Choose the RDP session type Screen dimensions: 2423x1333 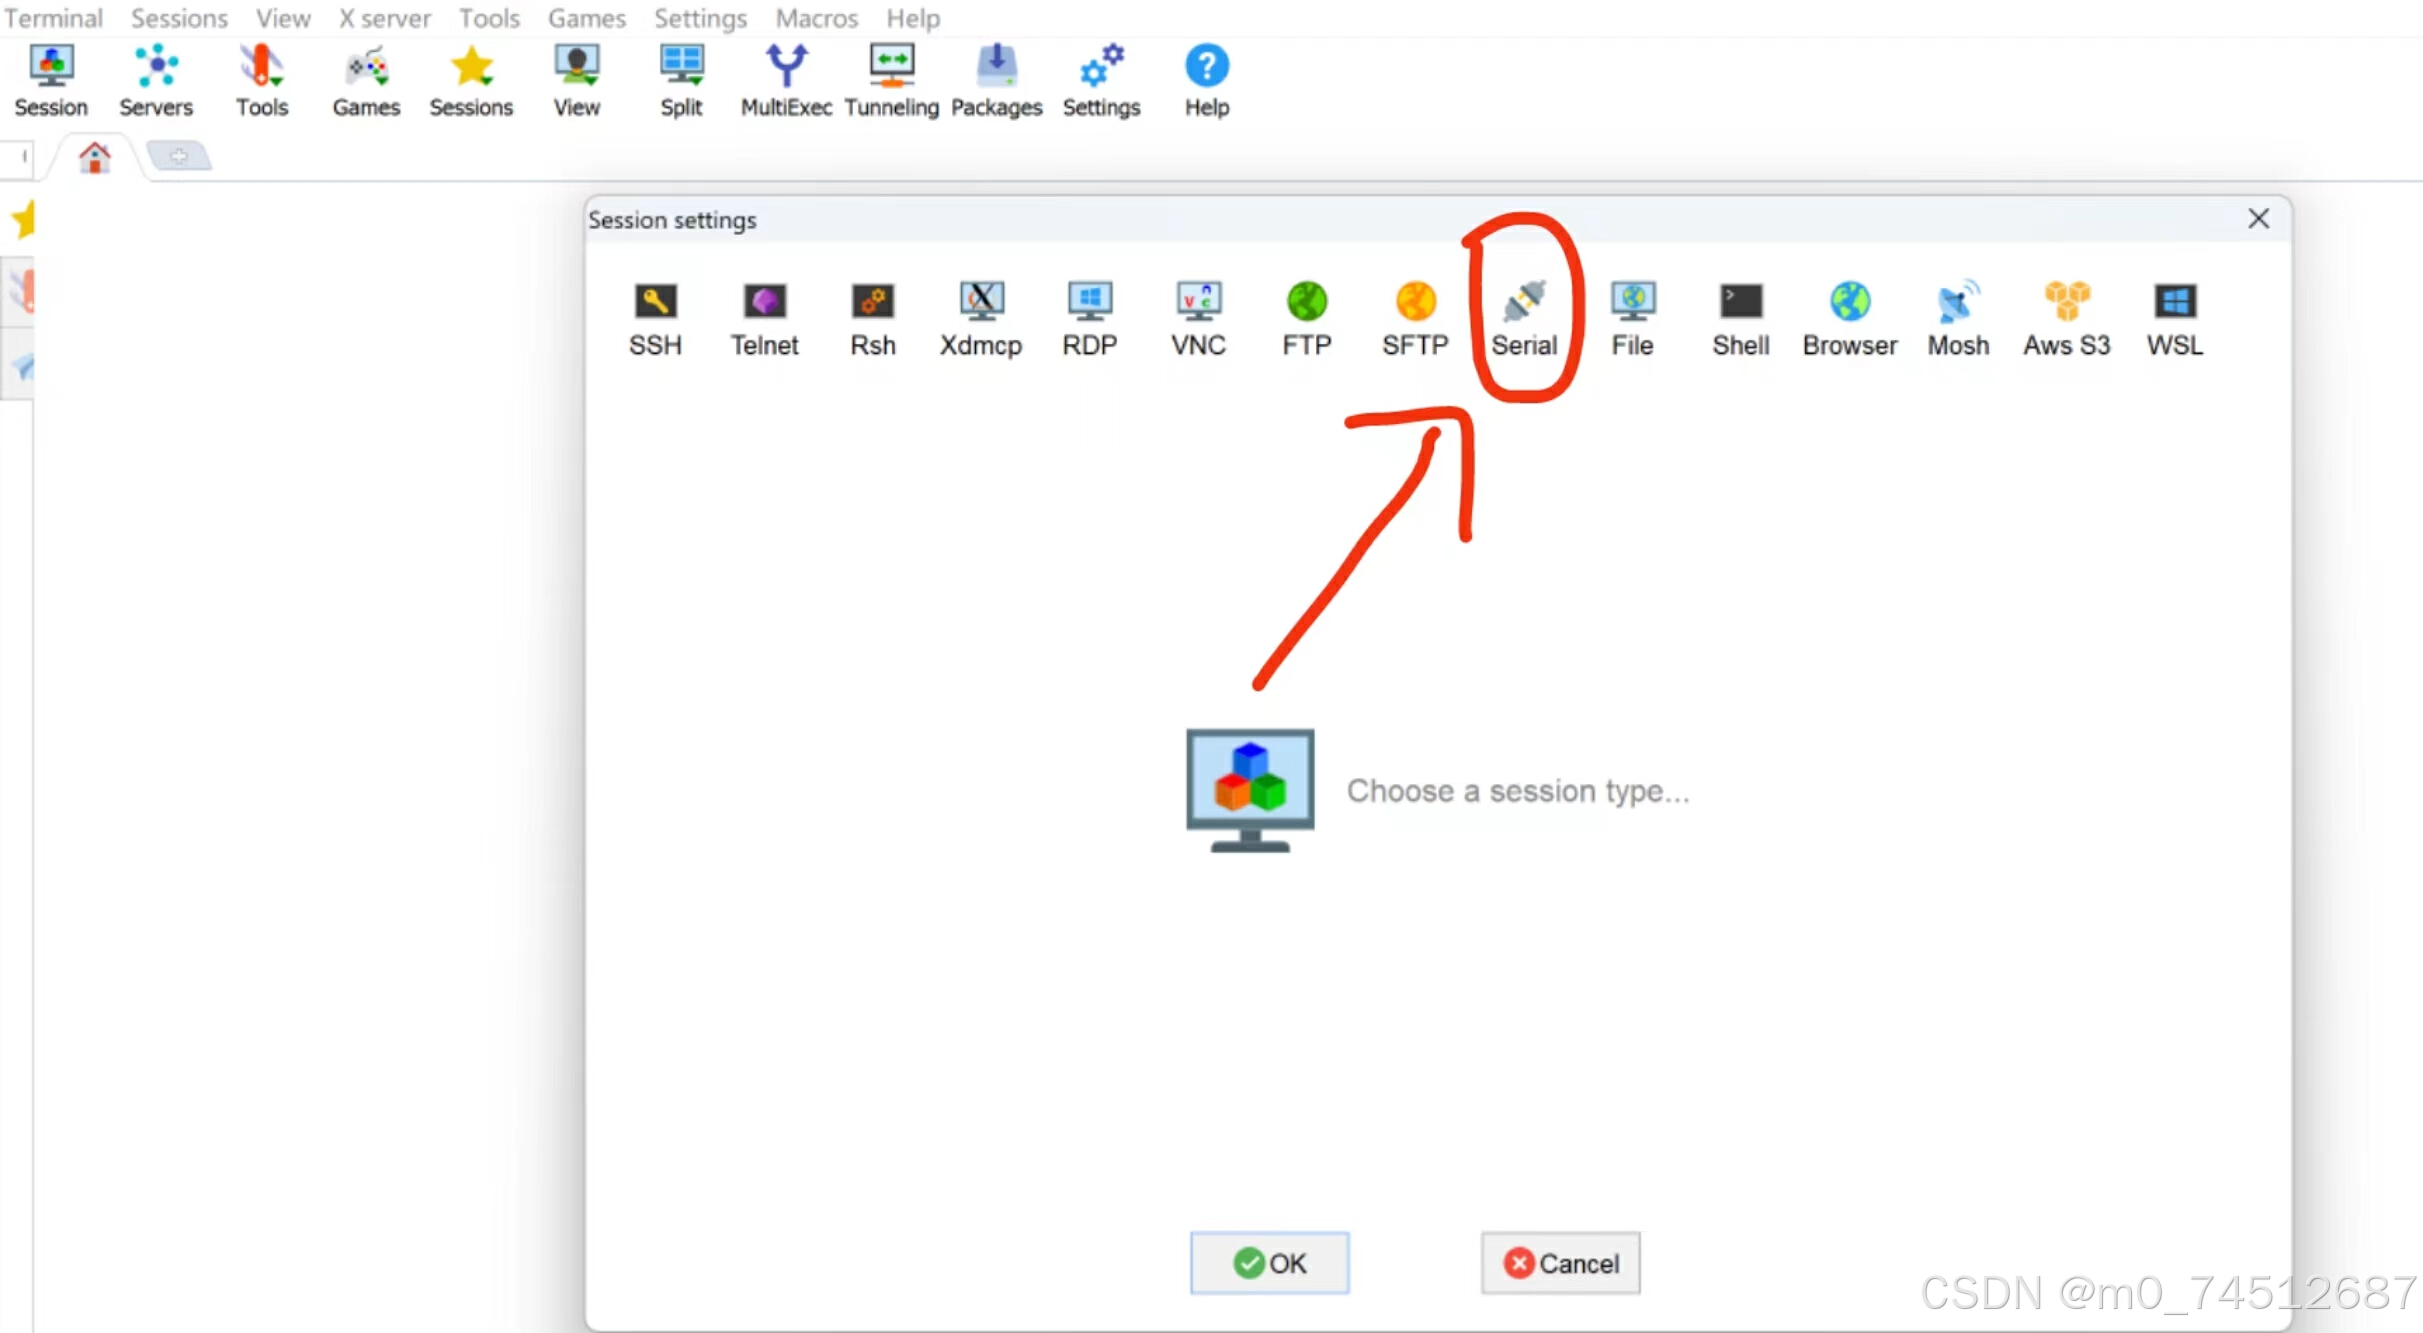coord(1089,318)
